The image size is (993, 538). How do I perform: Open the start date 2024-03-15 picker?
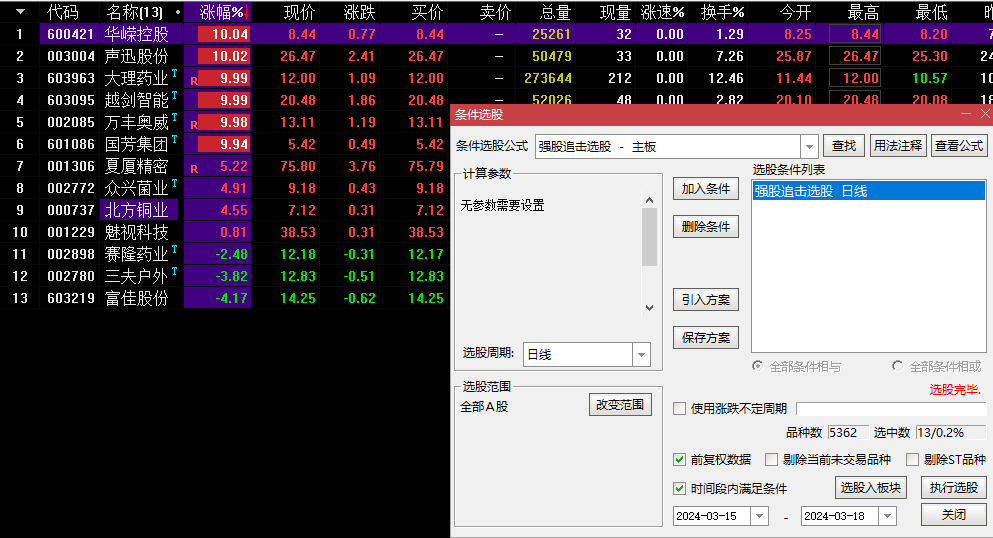tap(759, 516)
